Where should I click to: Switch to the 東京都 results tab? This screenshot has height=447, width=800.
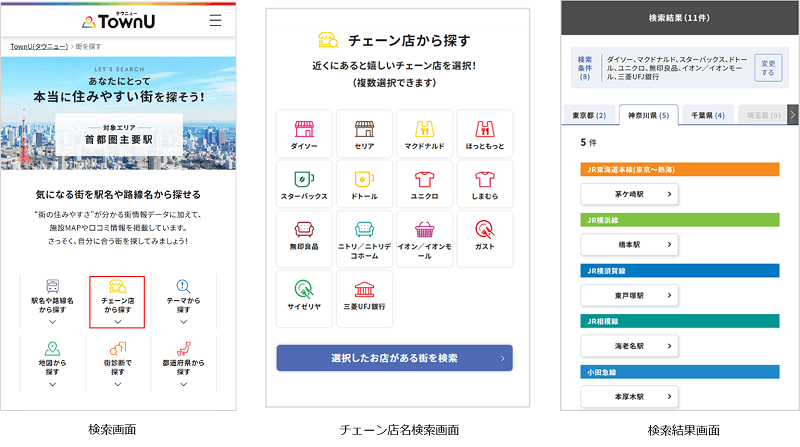(x=590, y=115)
